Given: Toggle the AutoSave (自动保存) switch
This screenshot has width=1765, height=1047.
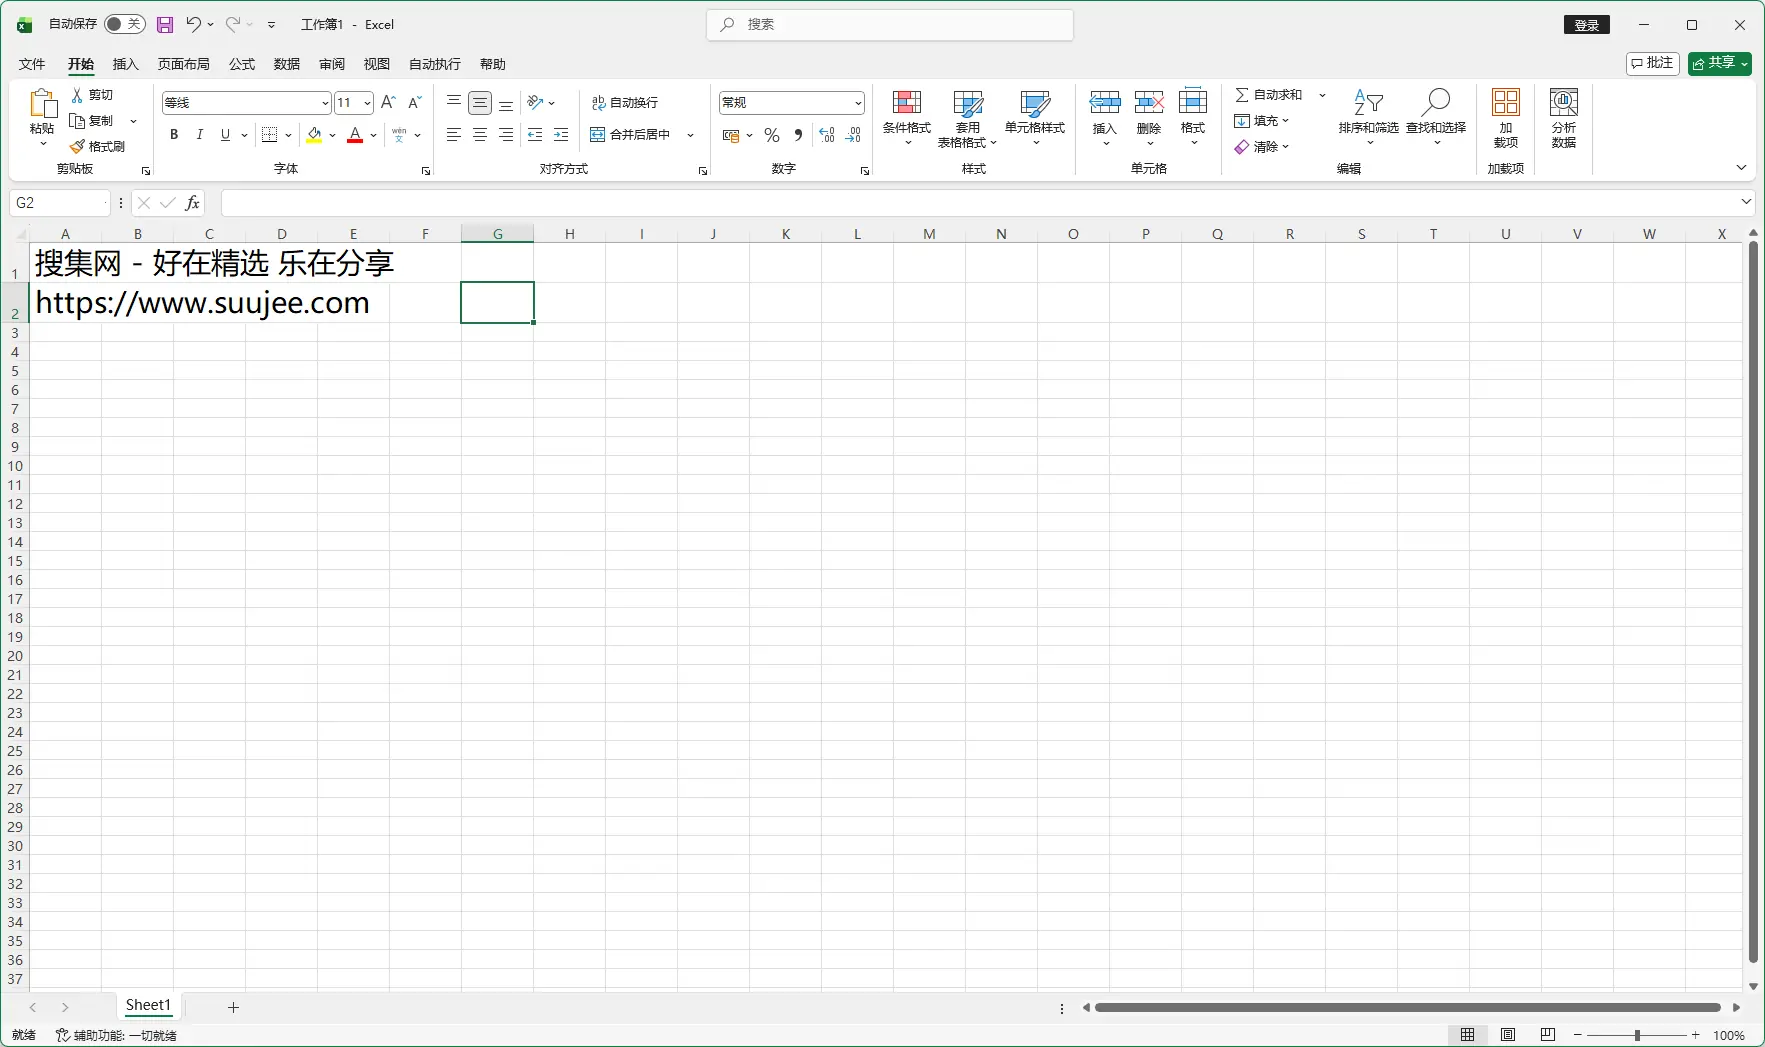Looking at the screenshot, I should click(x=124, y=24).
